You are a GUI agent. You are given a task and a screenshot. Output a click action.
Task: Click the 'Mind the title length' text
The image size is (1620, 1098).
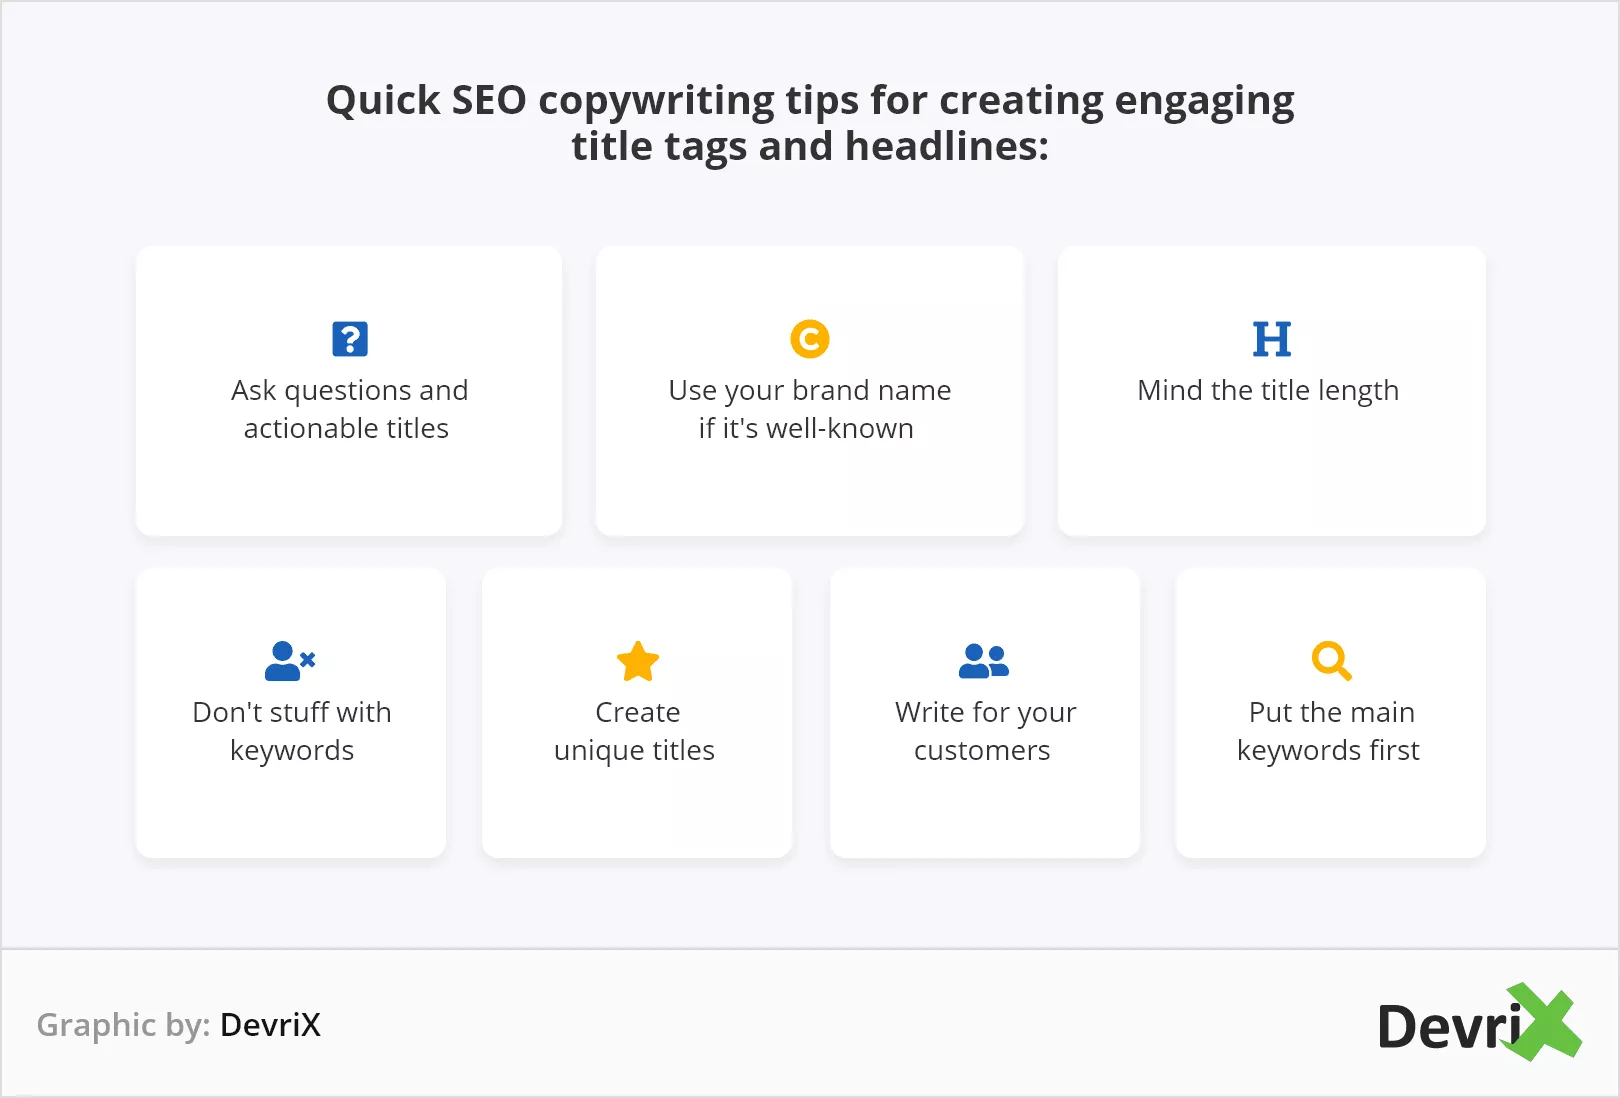(1268, 390)
